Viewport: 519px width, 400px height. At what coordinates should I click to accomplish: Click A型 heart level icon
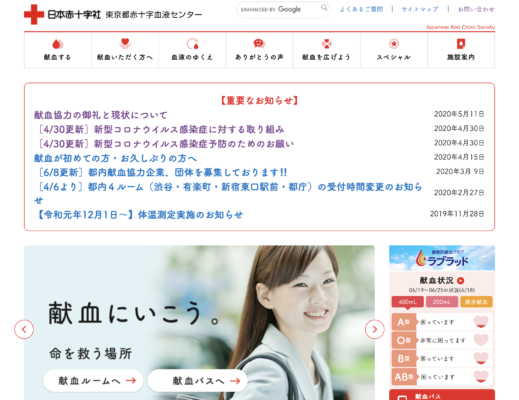pyautogui.click(x=481, y=322)
